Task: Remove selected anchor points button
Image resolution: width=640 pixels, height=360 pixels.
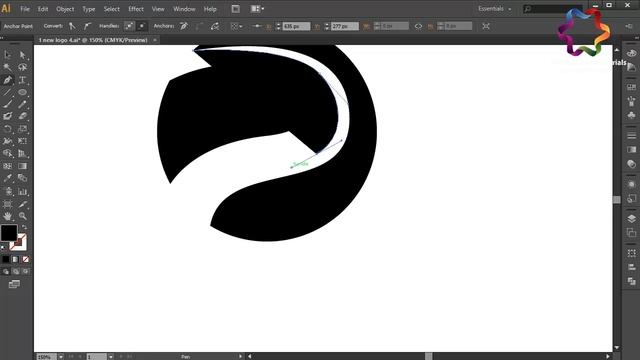Action: click(x=184, y=26)
